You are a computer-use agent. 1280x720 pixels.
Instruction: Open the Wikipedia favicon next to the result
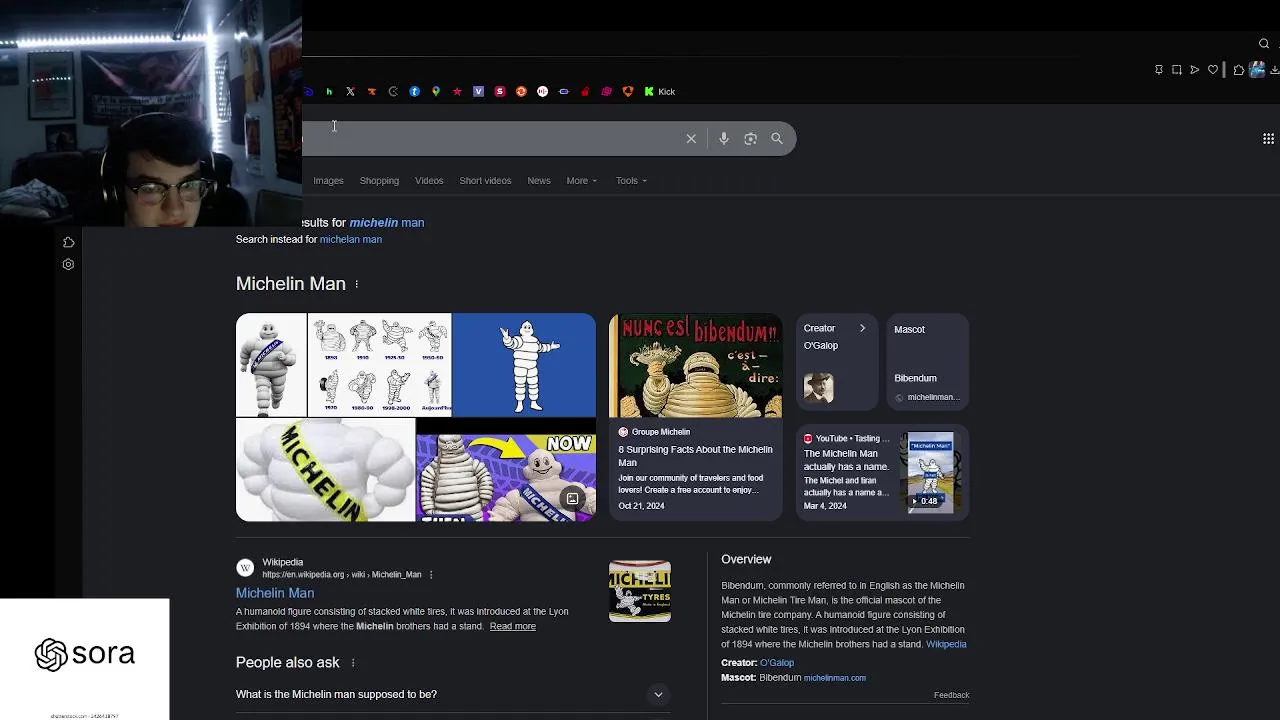coord(245,568)
